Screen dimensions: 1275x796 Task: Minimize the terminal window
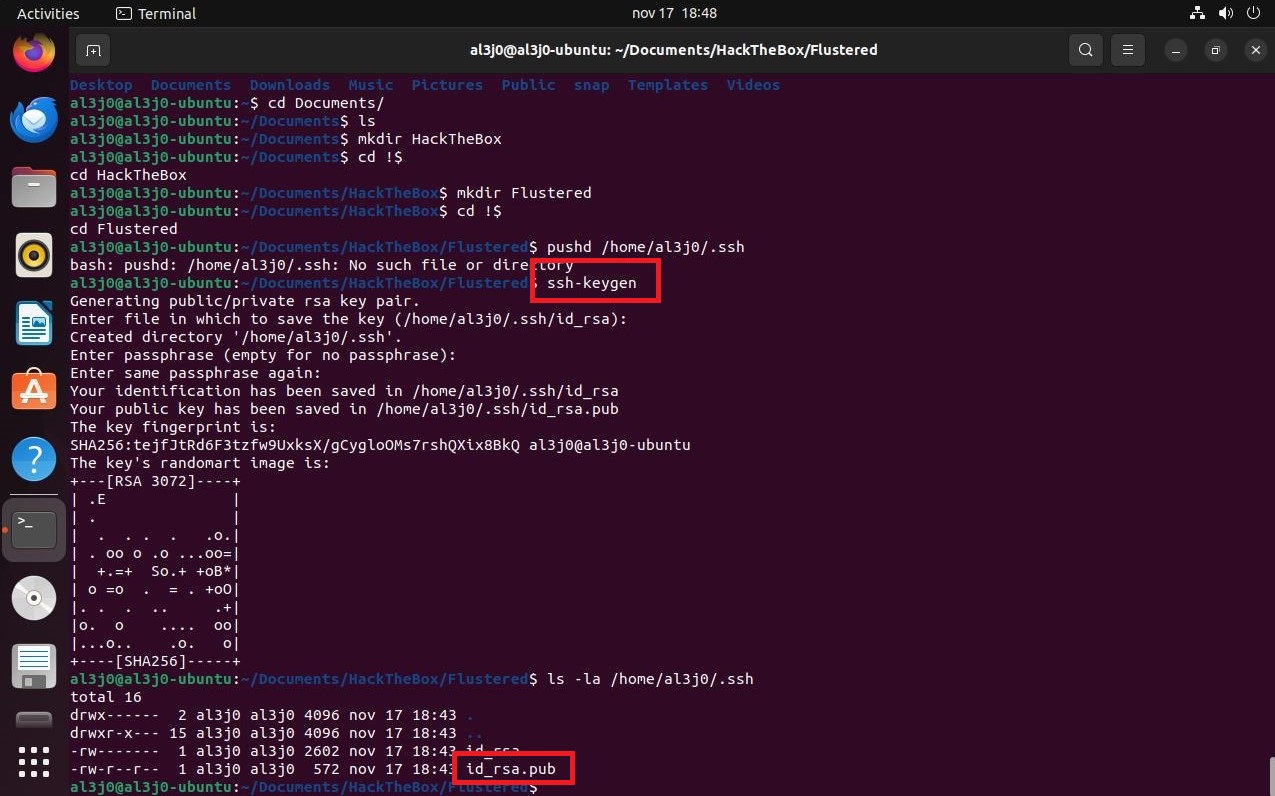[1177, 50]
